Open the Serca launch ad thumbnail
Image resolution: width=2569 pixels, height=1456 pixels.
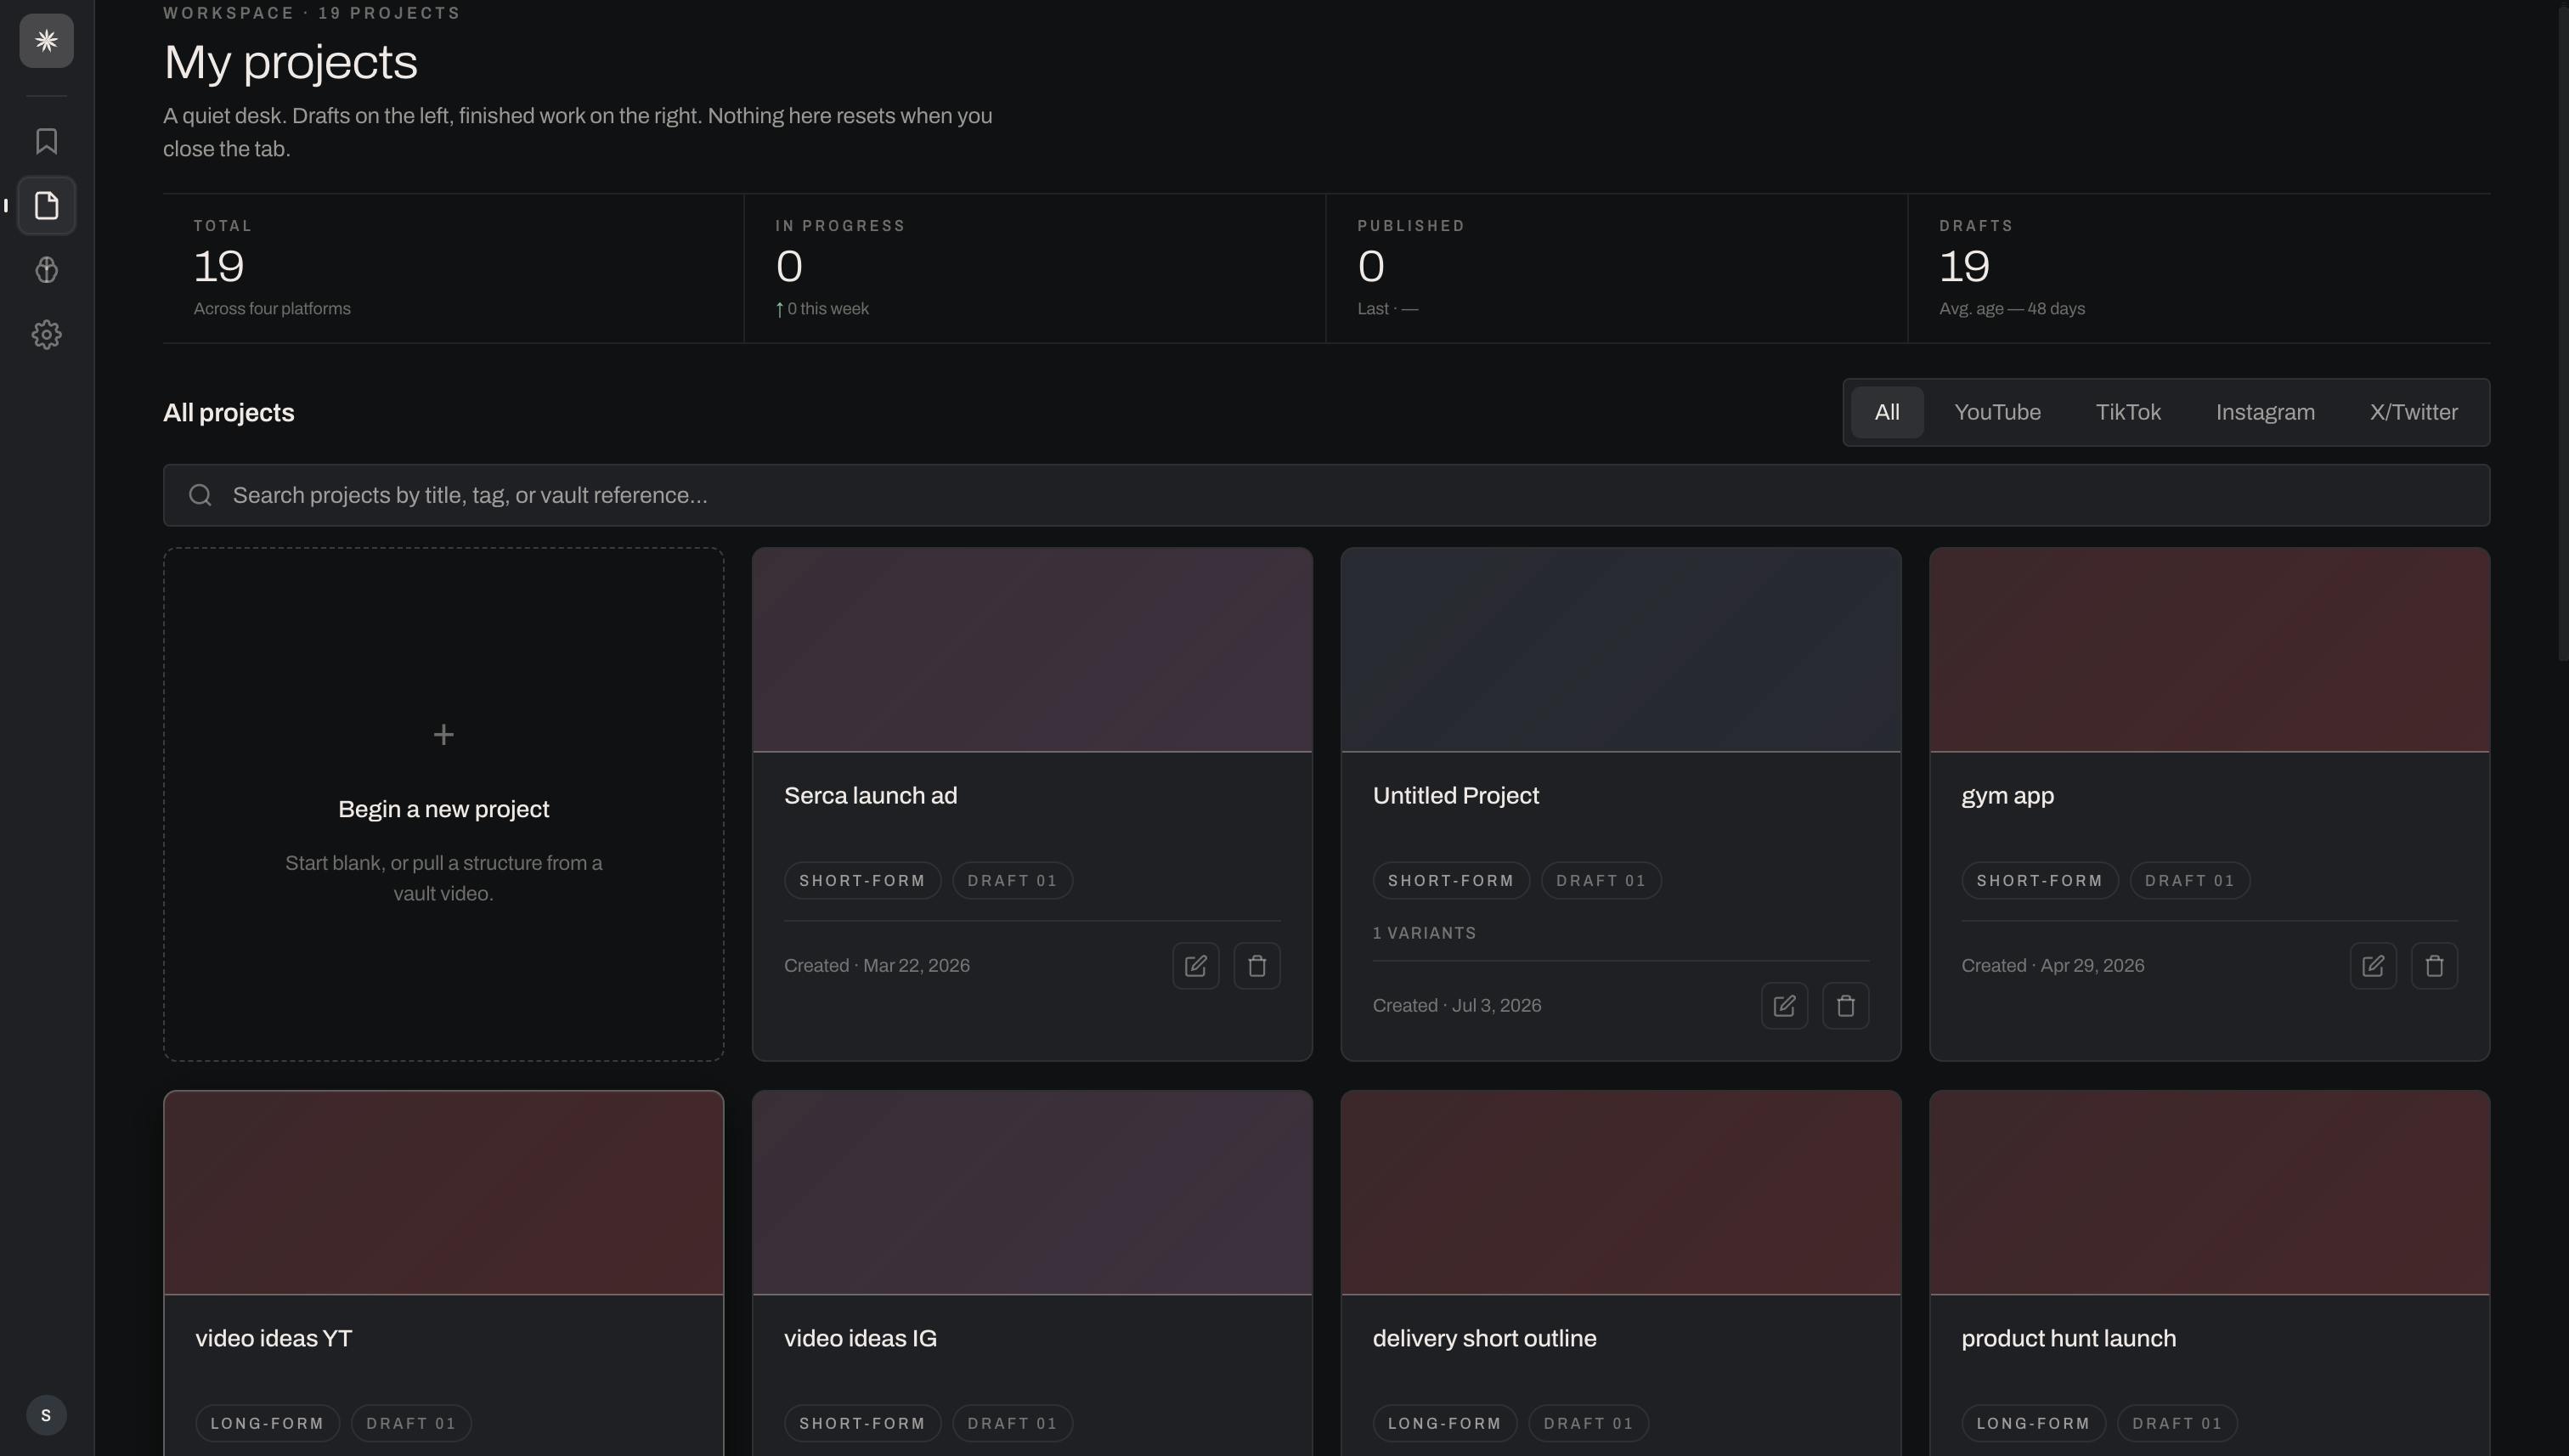coord(1032,649)
